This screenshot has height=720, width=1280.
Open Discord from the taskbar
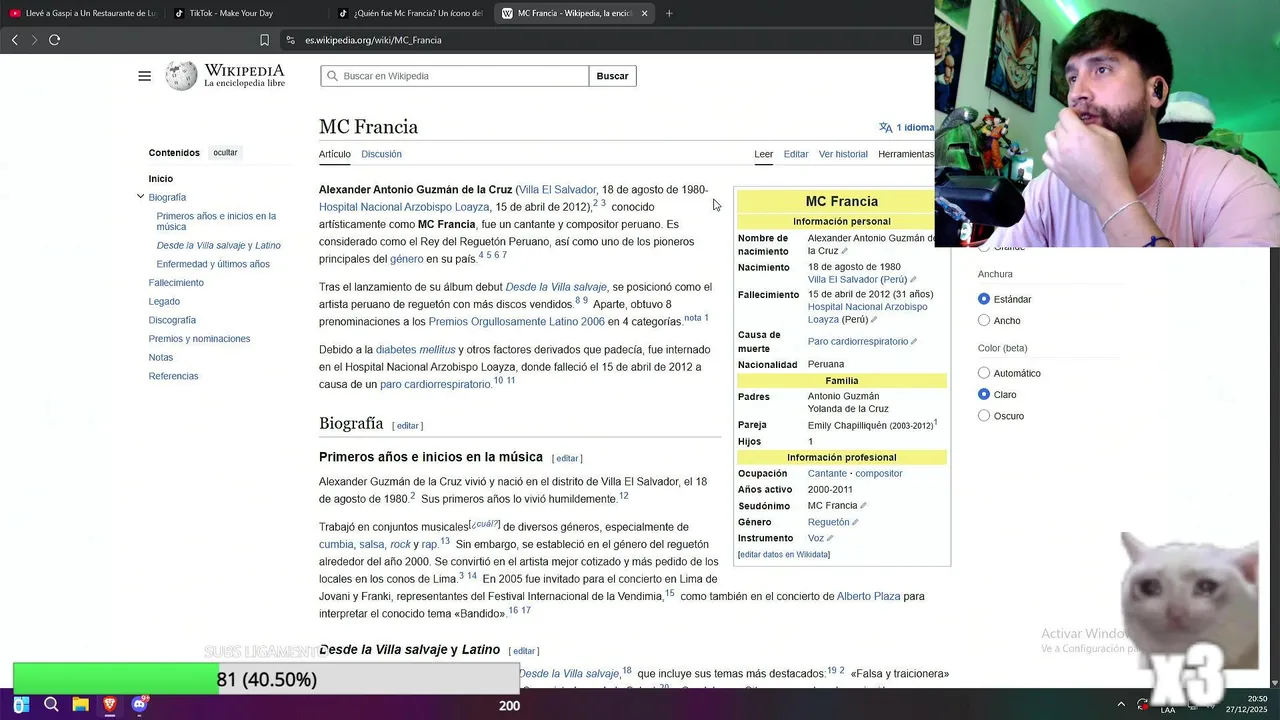click(x=140, y=705)
